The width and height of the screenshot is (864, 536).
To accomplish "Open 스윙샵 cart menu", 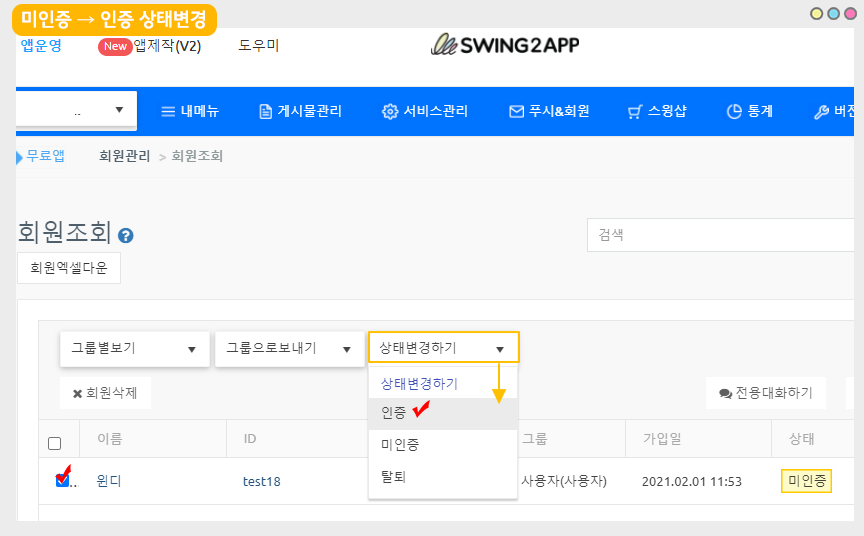I will [657, 111].
